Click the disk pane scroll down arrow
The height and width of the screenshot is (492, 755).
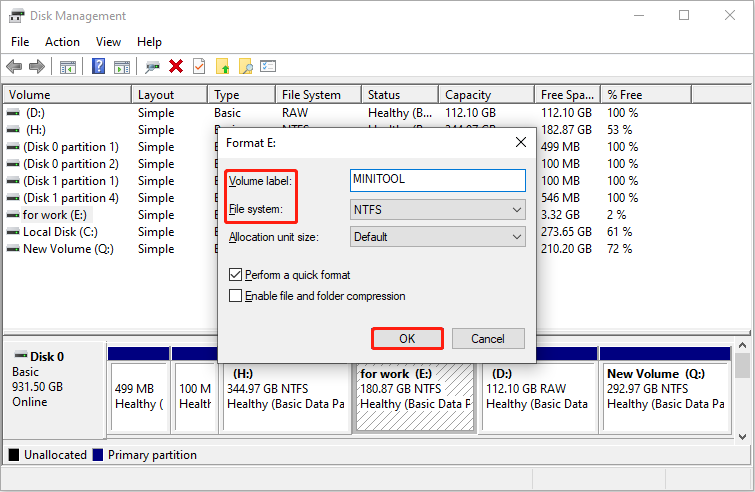tap(742, 437)
